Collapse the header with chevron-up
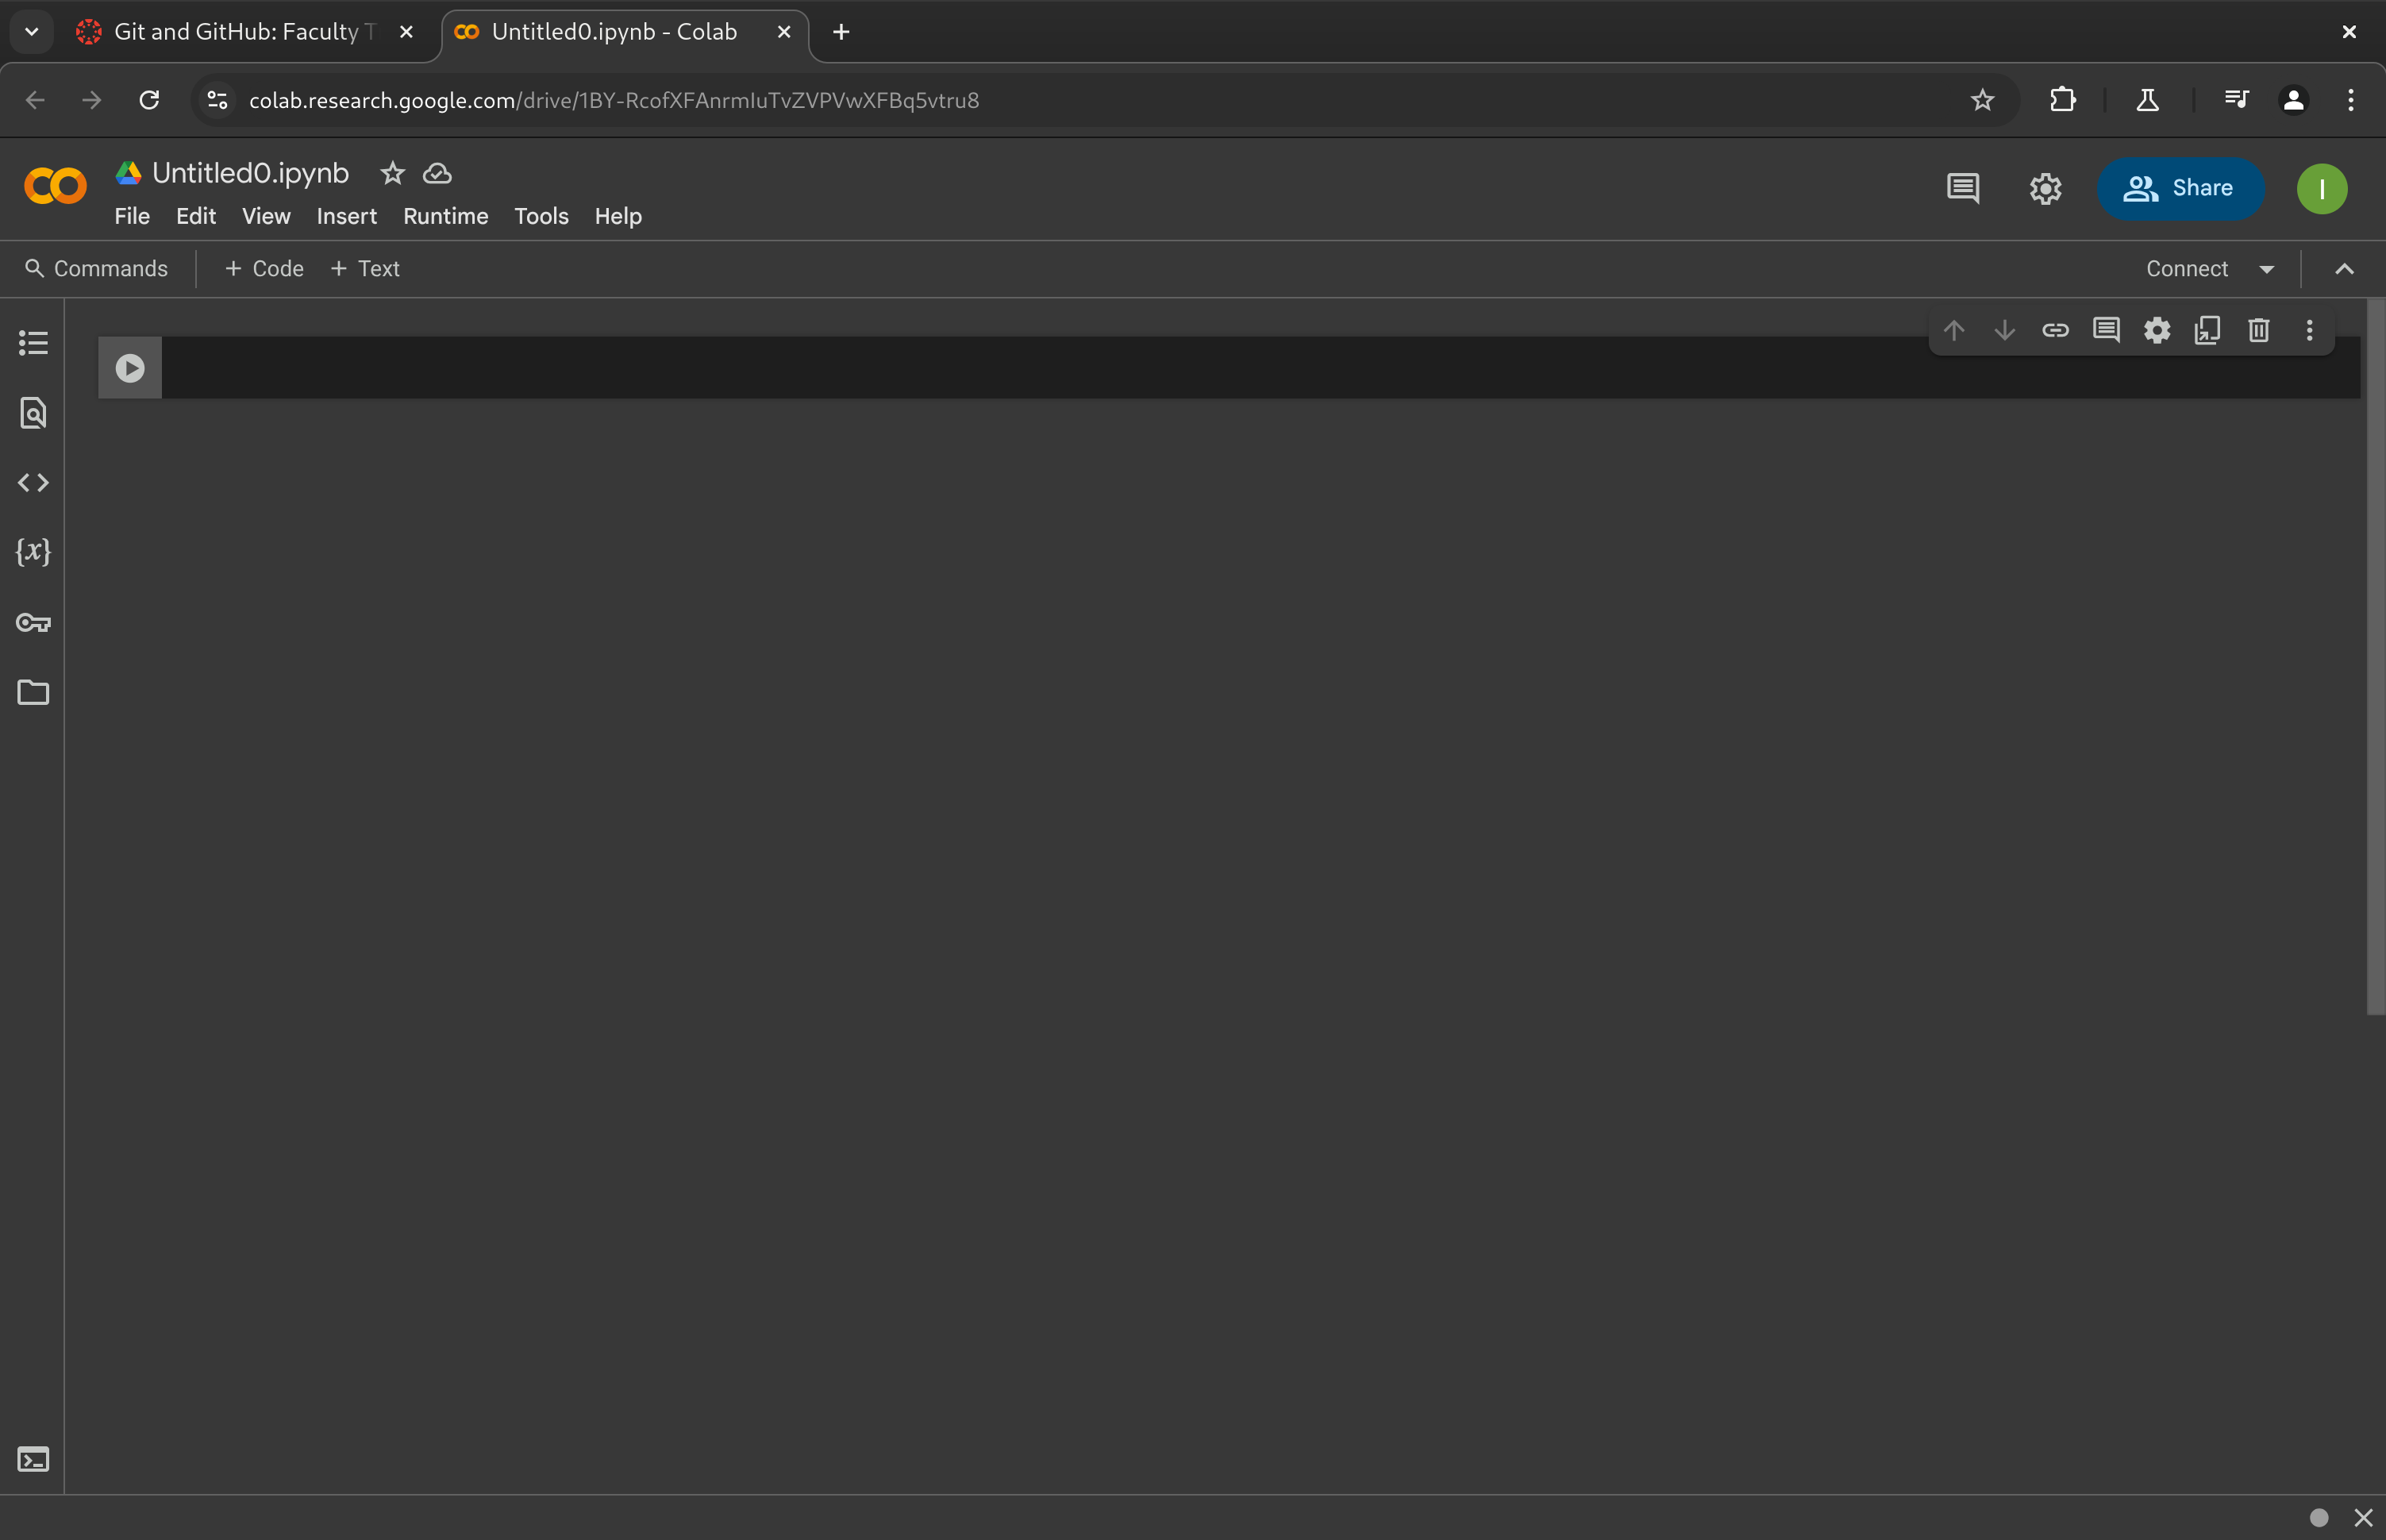 tap(2344, 269)
